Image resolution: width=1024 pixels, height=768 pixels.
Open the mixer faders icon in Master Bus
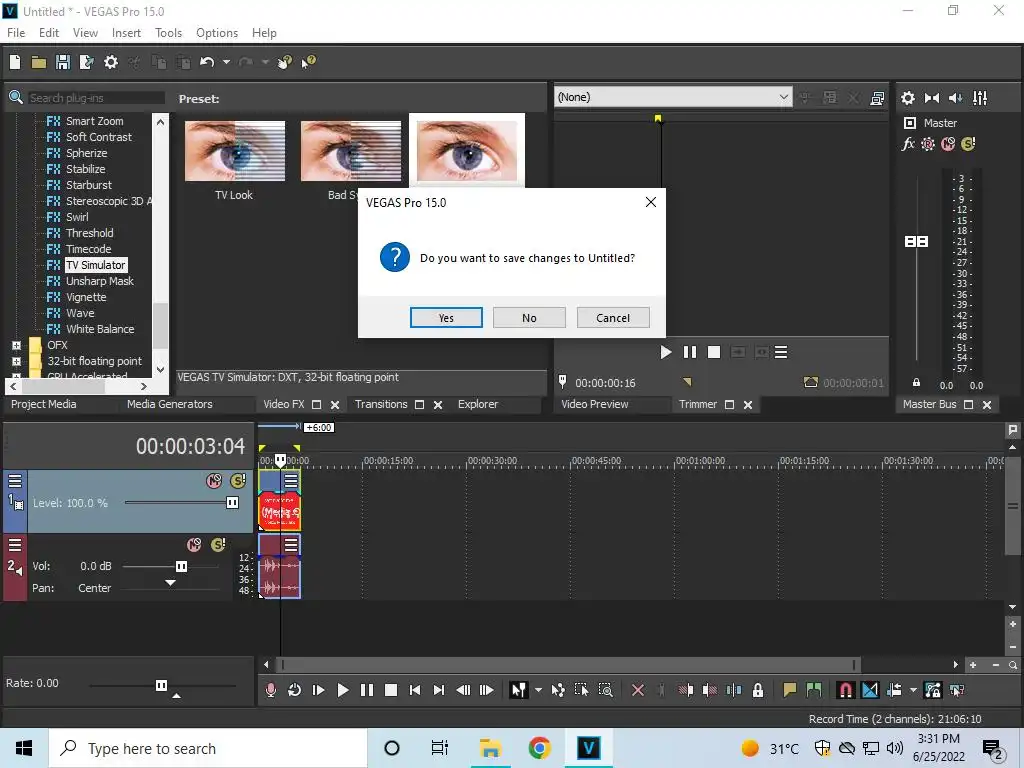[x=980, y=98]
